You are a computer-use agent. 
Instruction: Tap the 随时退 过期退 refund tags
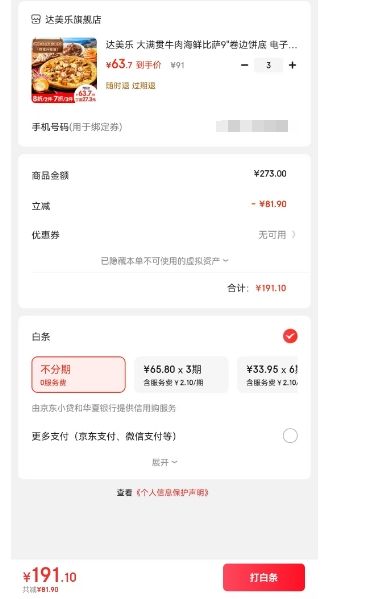(x=131, y=86)
